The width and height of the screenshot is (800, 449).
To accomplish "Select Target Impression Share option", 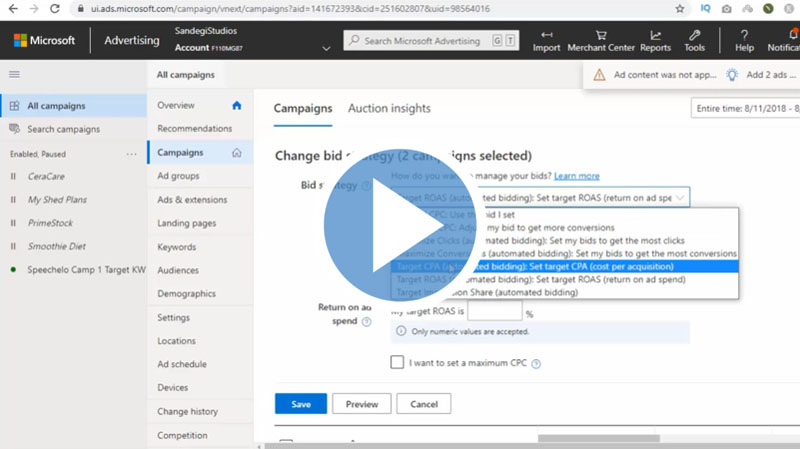I will pos(565,292).
